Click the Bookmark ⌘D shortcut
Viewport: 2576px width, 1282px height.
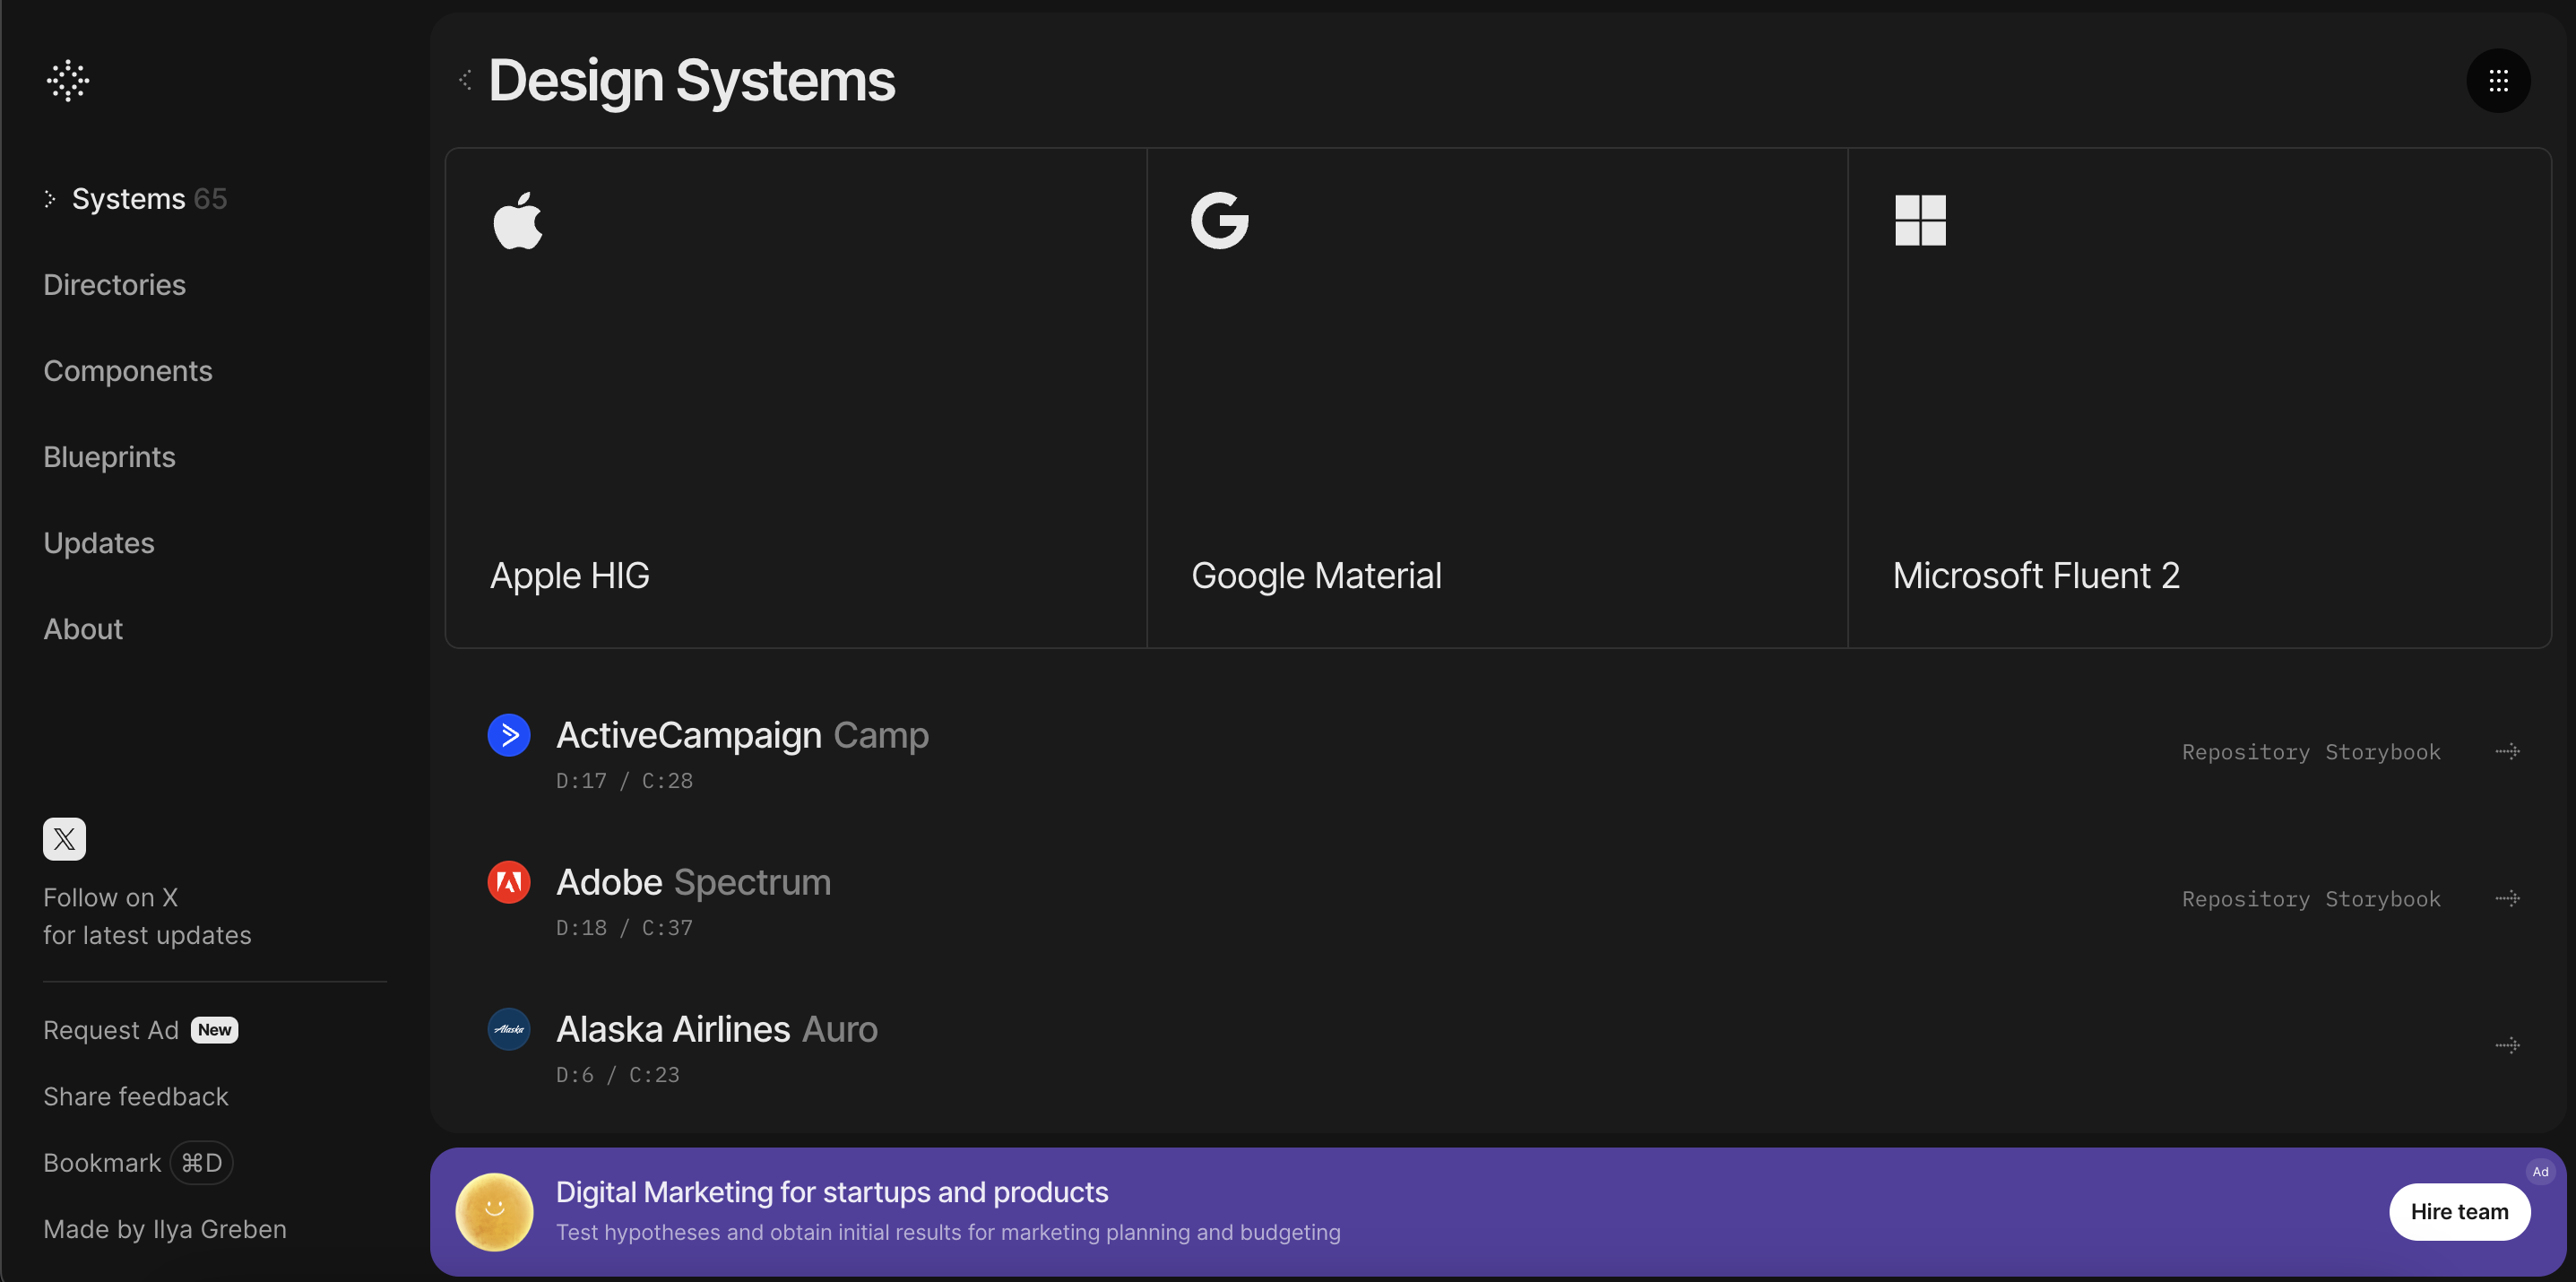pyautogui.click(x=138, y=1163)
